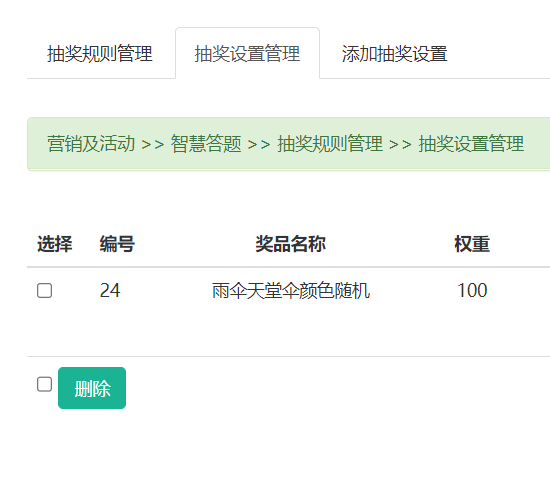Click the 权重 value 100
Screen dimensions: 550x480
pos(472,291)
